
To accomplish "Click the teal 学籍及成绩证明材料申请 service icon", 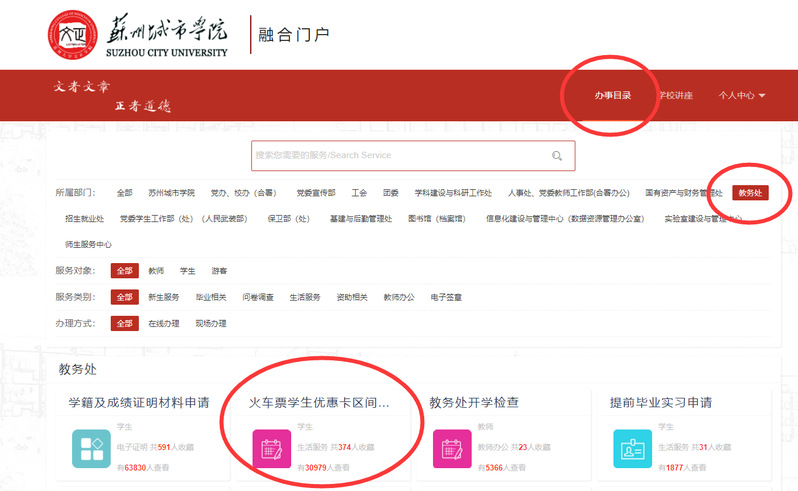I will coord(91,448).
